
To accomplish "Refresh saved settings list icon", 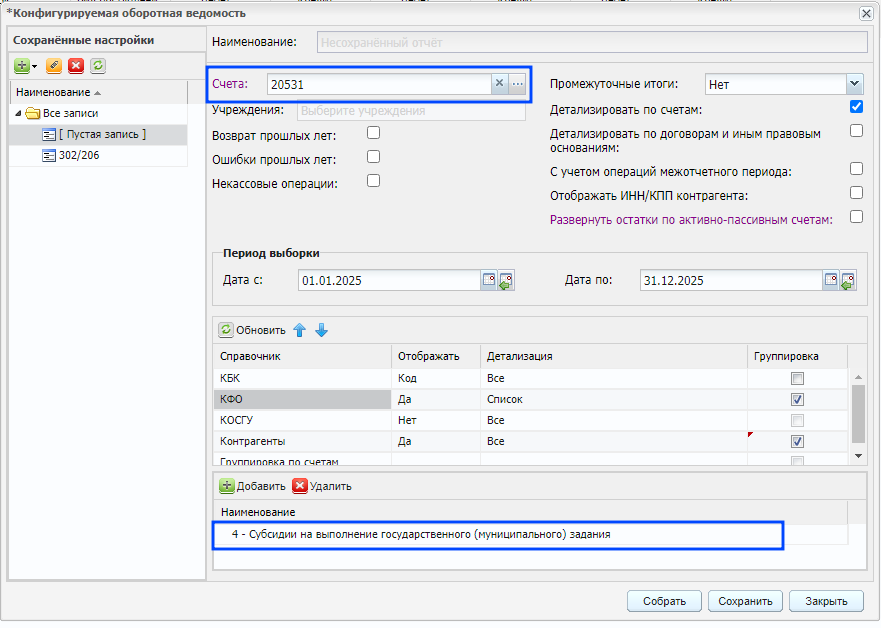I will pyautogui.click(x=98, y=66).
